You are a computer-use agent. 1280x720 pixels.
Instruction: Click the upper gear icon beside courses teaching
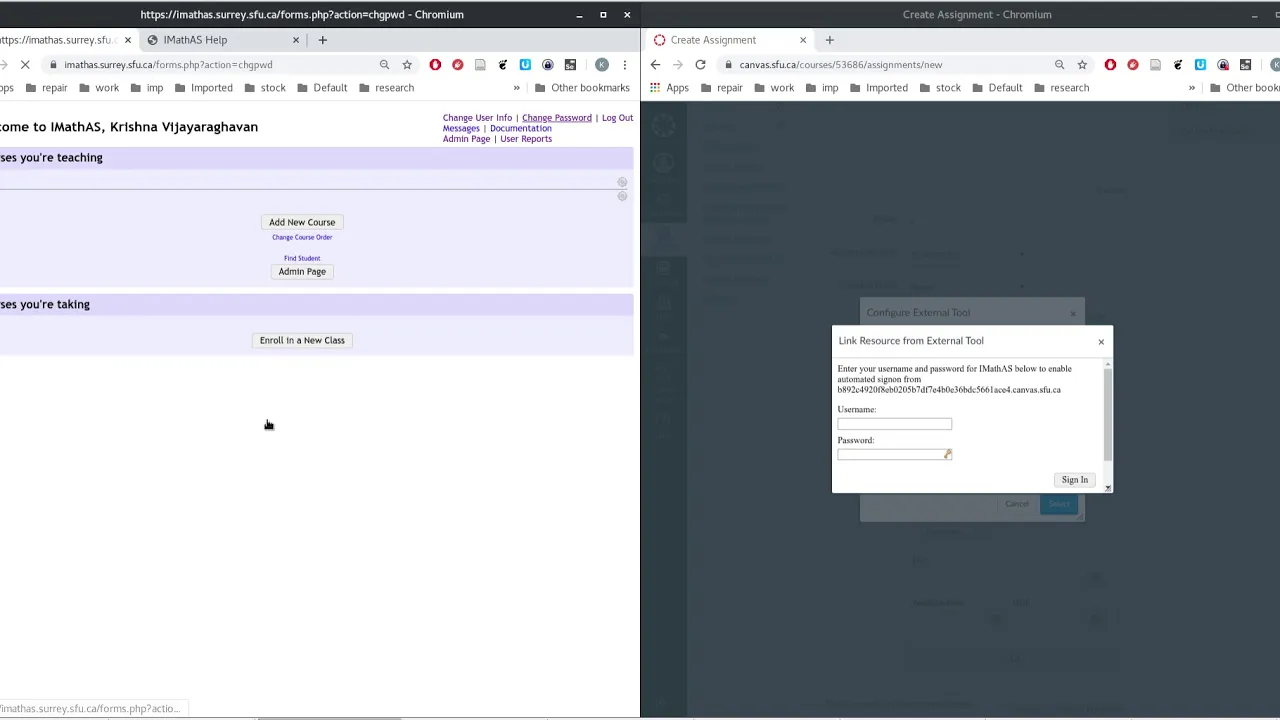click(x=622, y=183)
